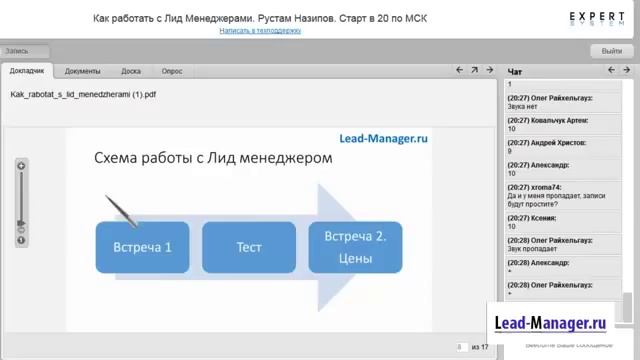Click left arrow in Чат header
The height and width of the screenshot is (360, 640).
[611, 70]
